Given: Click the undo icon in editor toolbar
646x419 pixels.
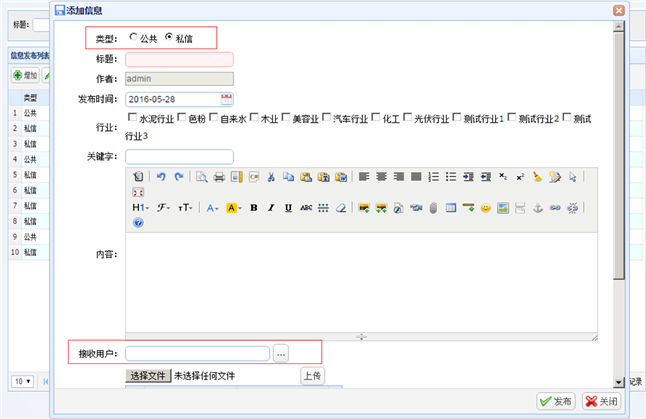Looking at the screenshot, I should (161, 177).
